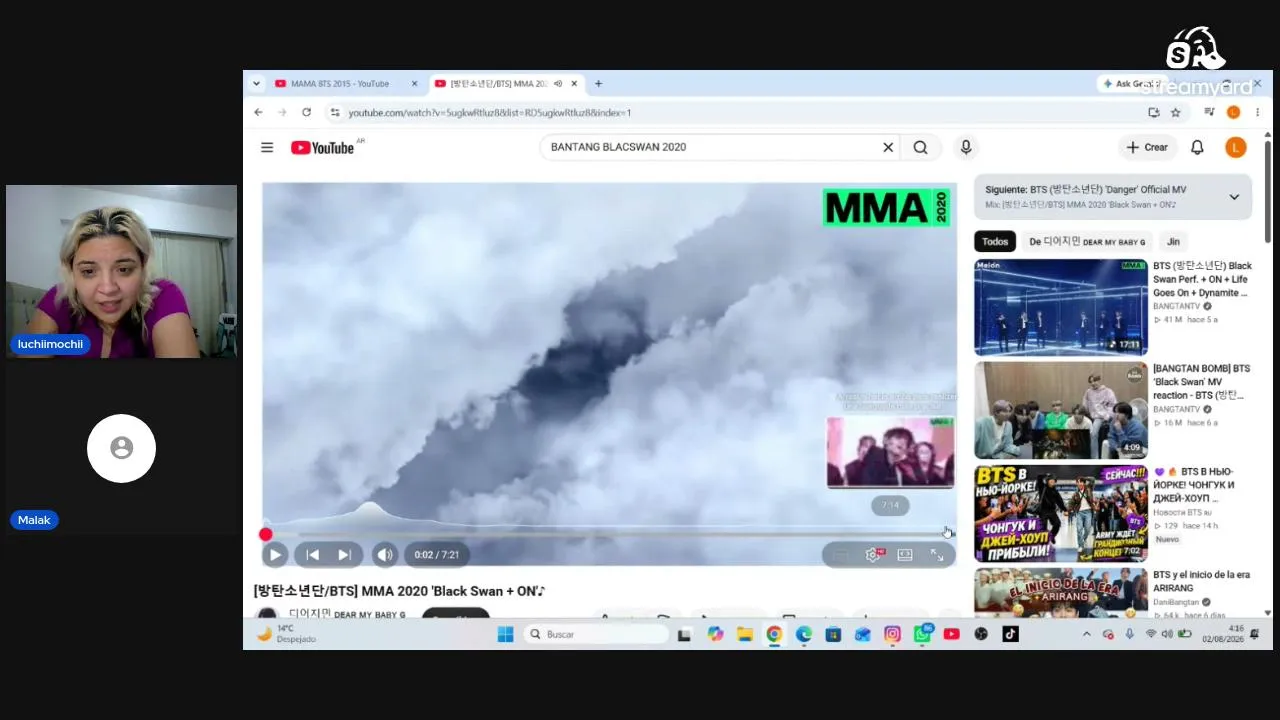
Task: Filter by the DEAR MY BABY G chip
Action: tap(1087, 241)
